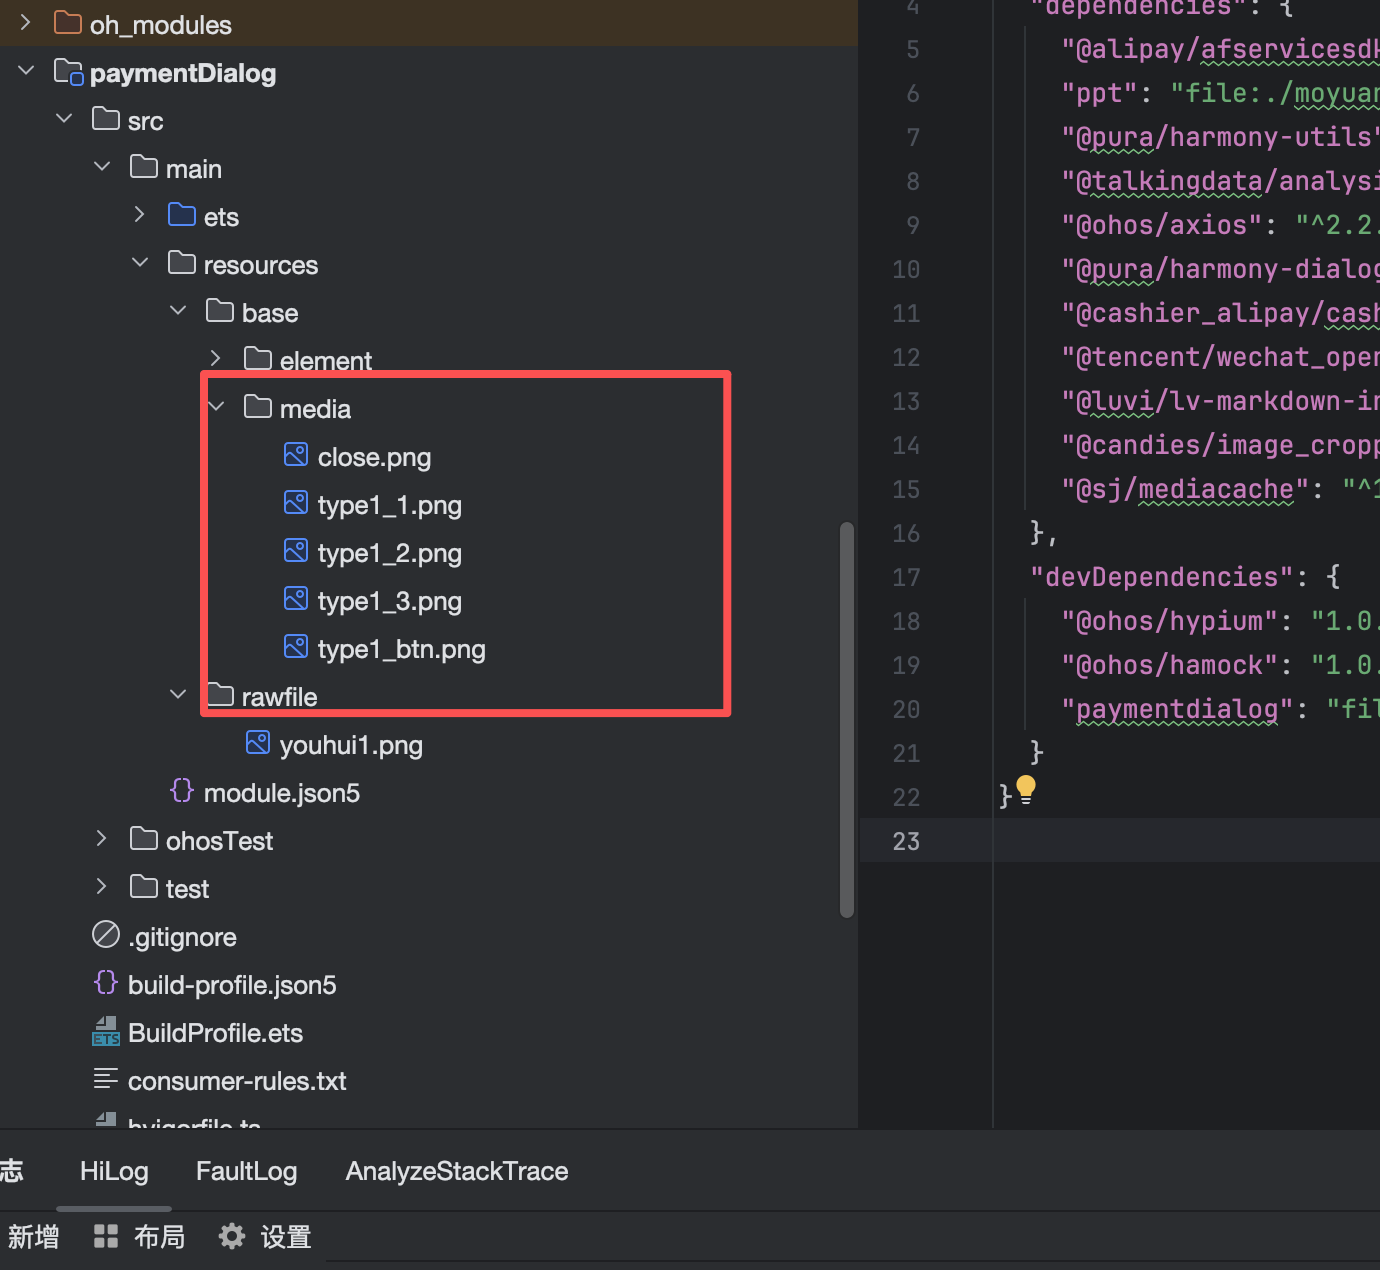Click the image icon of type1_1.png
Screen dimensions: 1380x1270
coord(296,503)
